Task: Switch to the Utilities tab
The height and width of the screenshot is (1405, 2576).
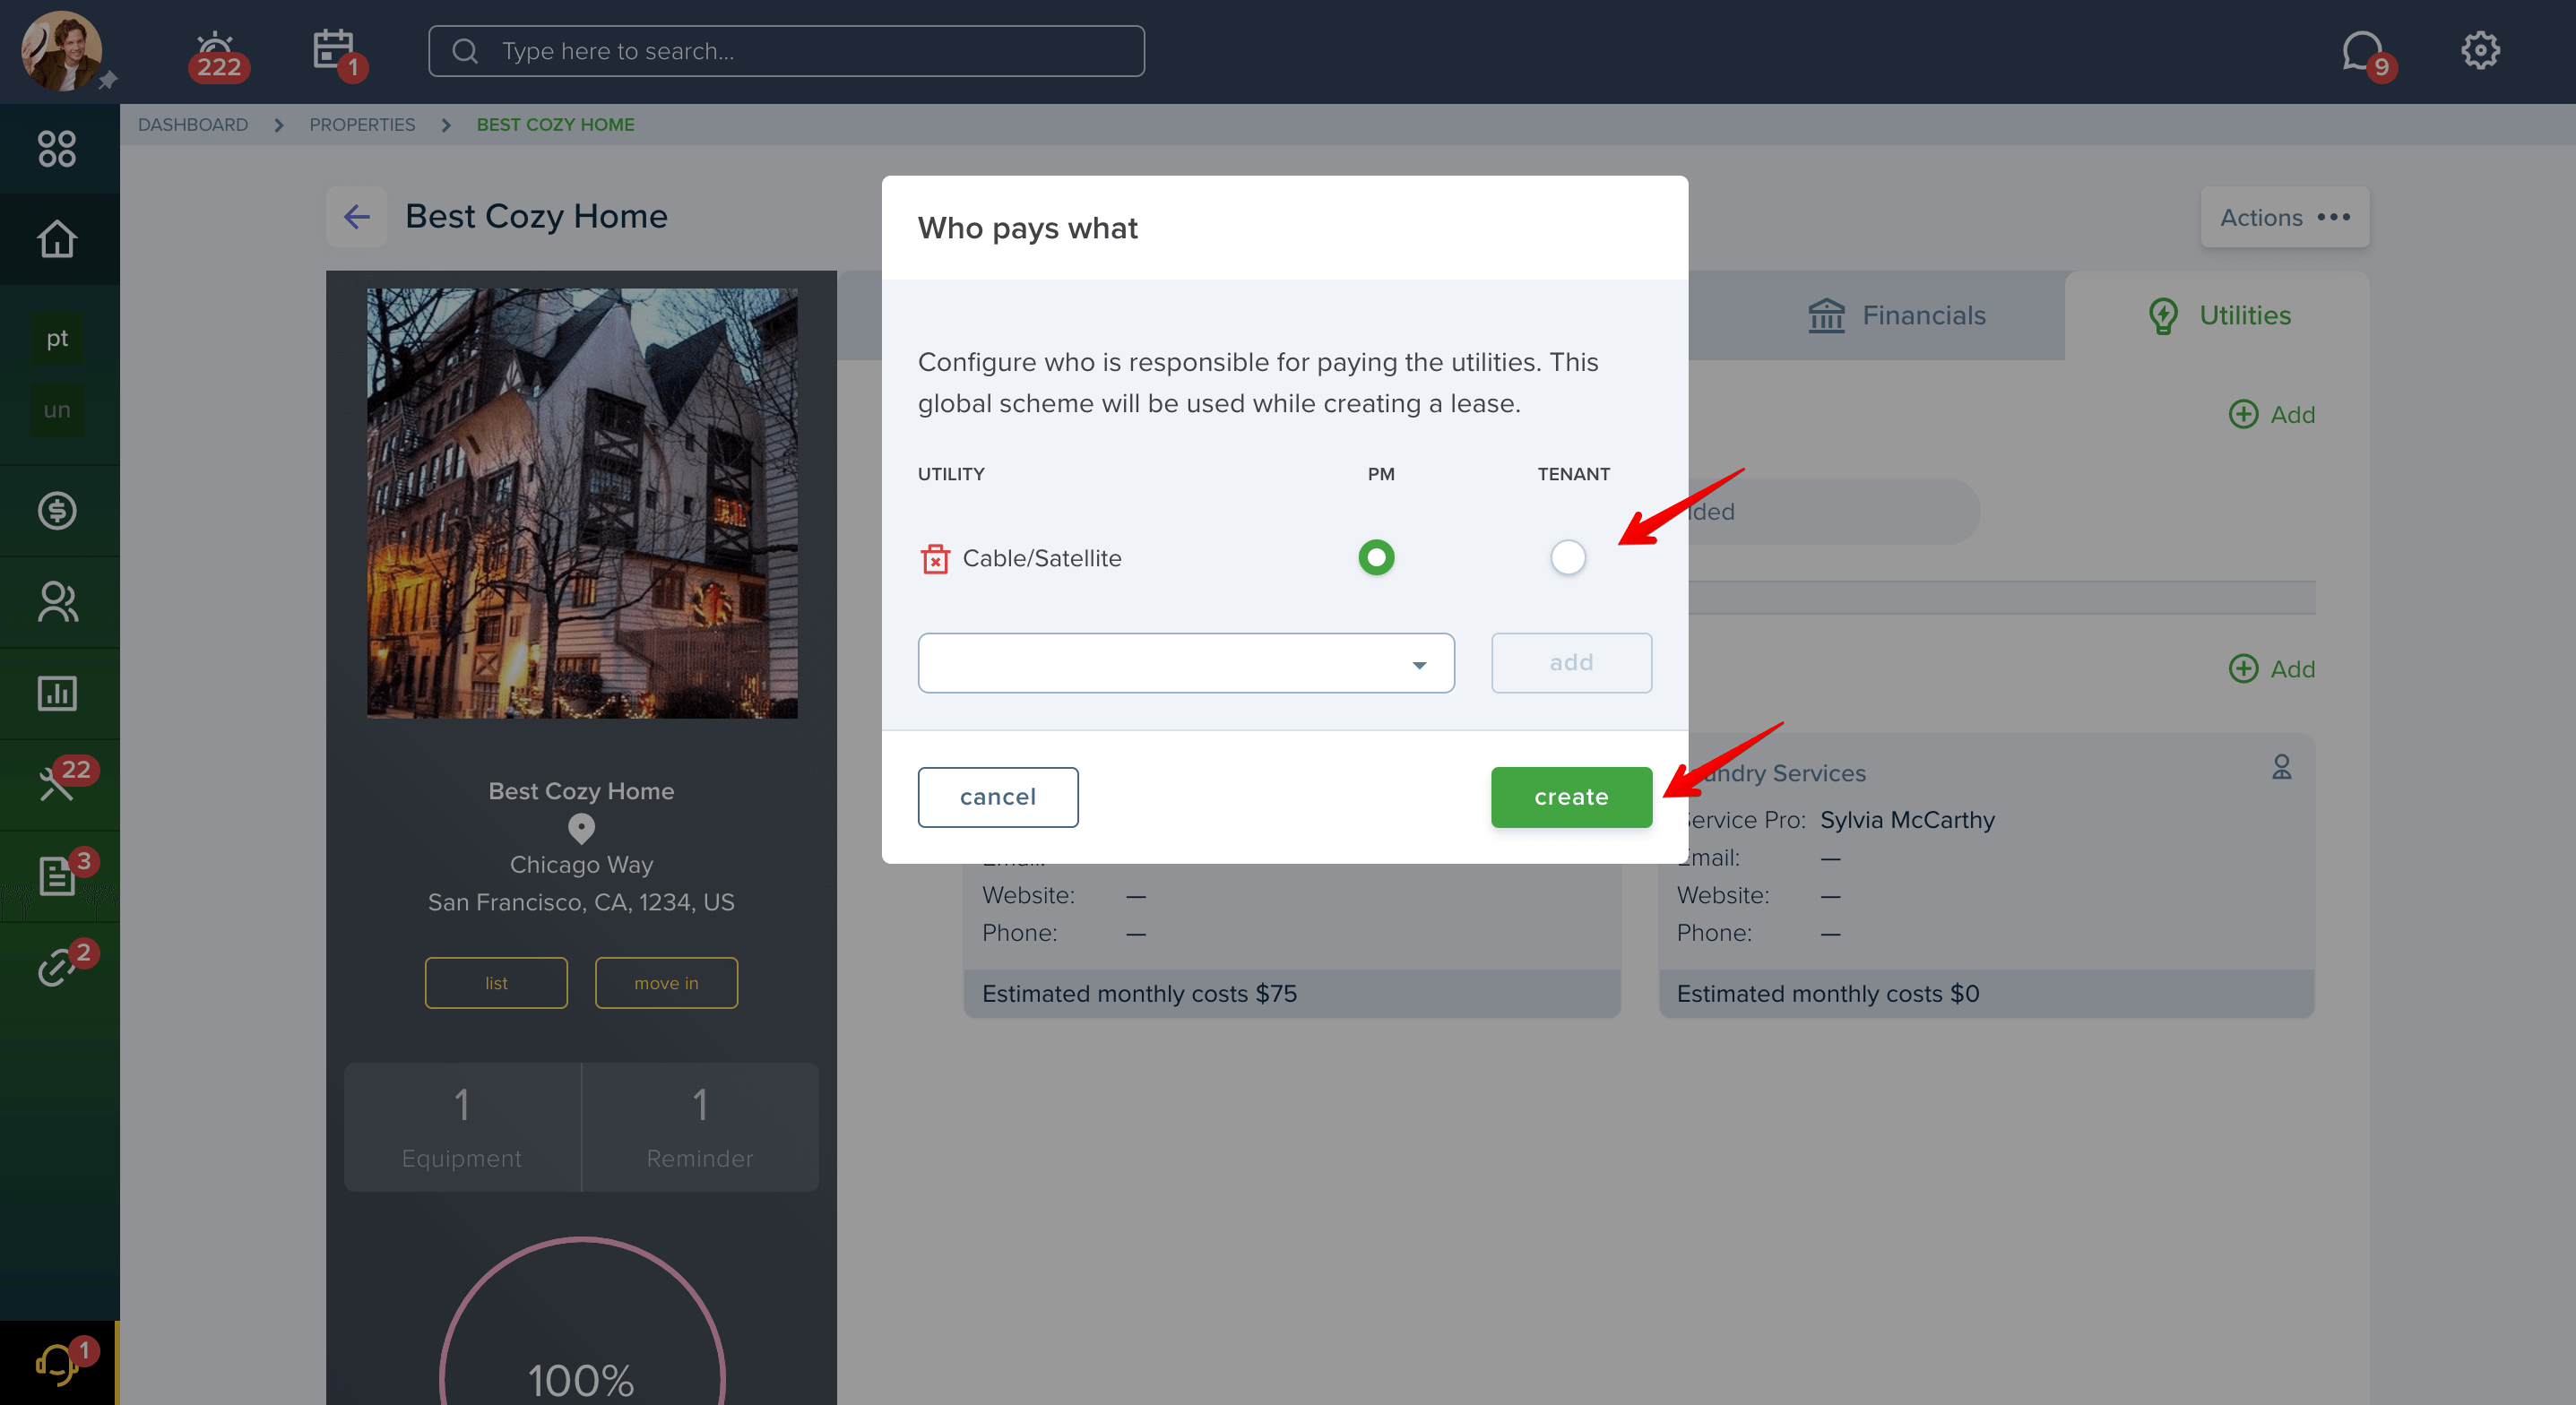Action: pos(2219,315)
